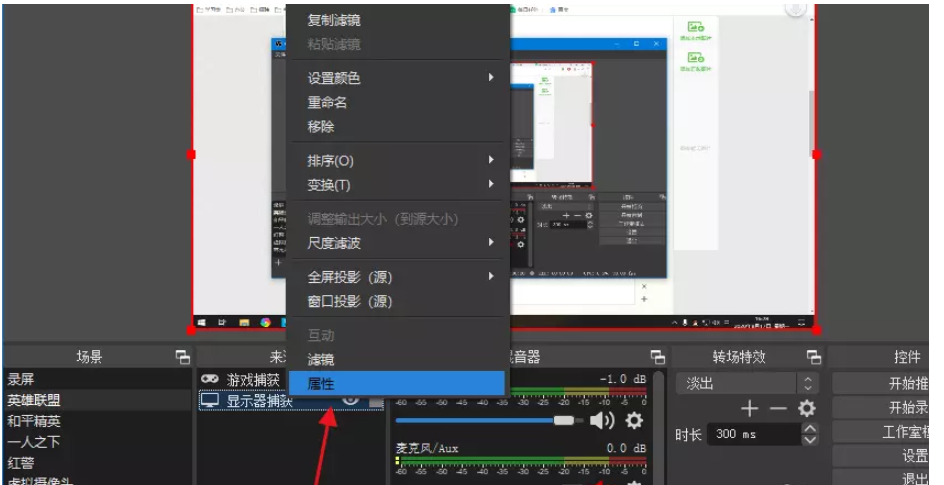
Task: Select the 英雄联盟 scene
Action: 98,400
